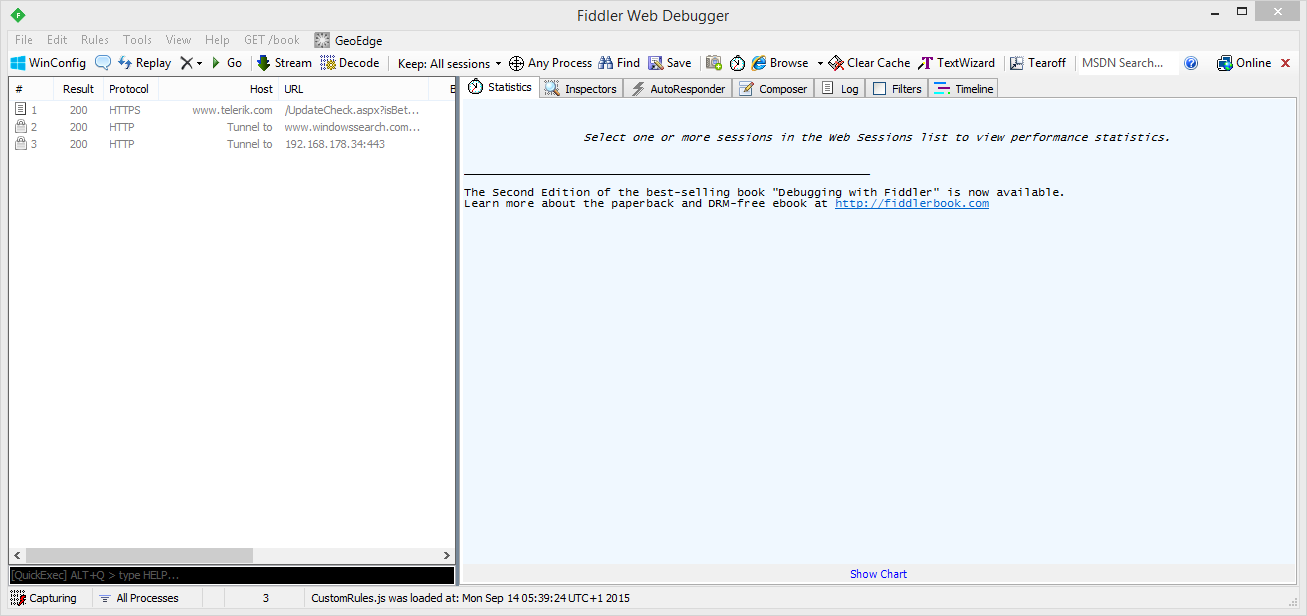This screenshot has height=616, width=1307.
Task: Click the scrollbar left arrow in sessions list
Action: click(x=17, y=556)
